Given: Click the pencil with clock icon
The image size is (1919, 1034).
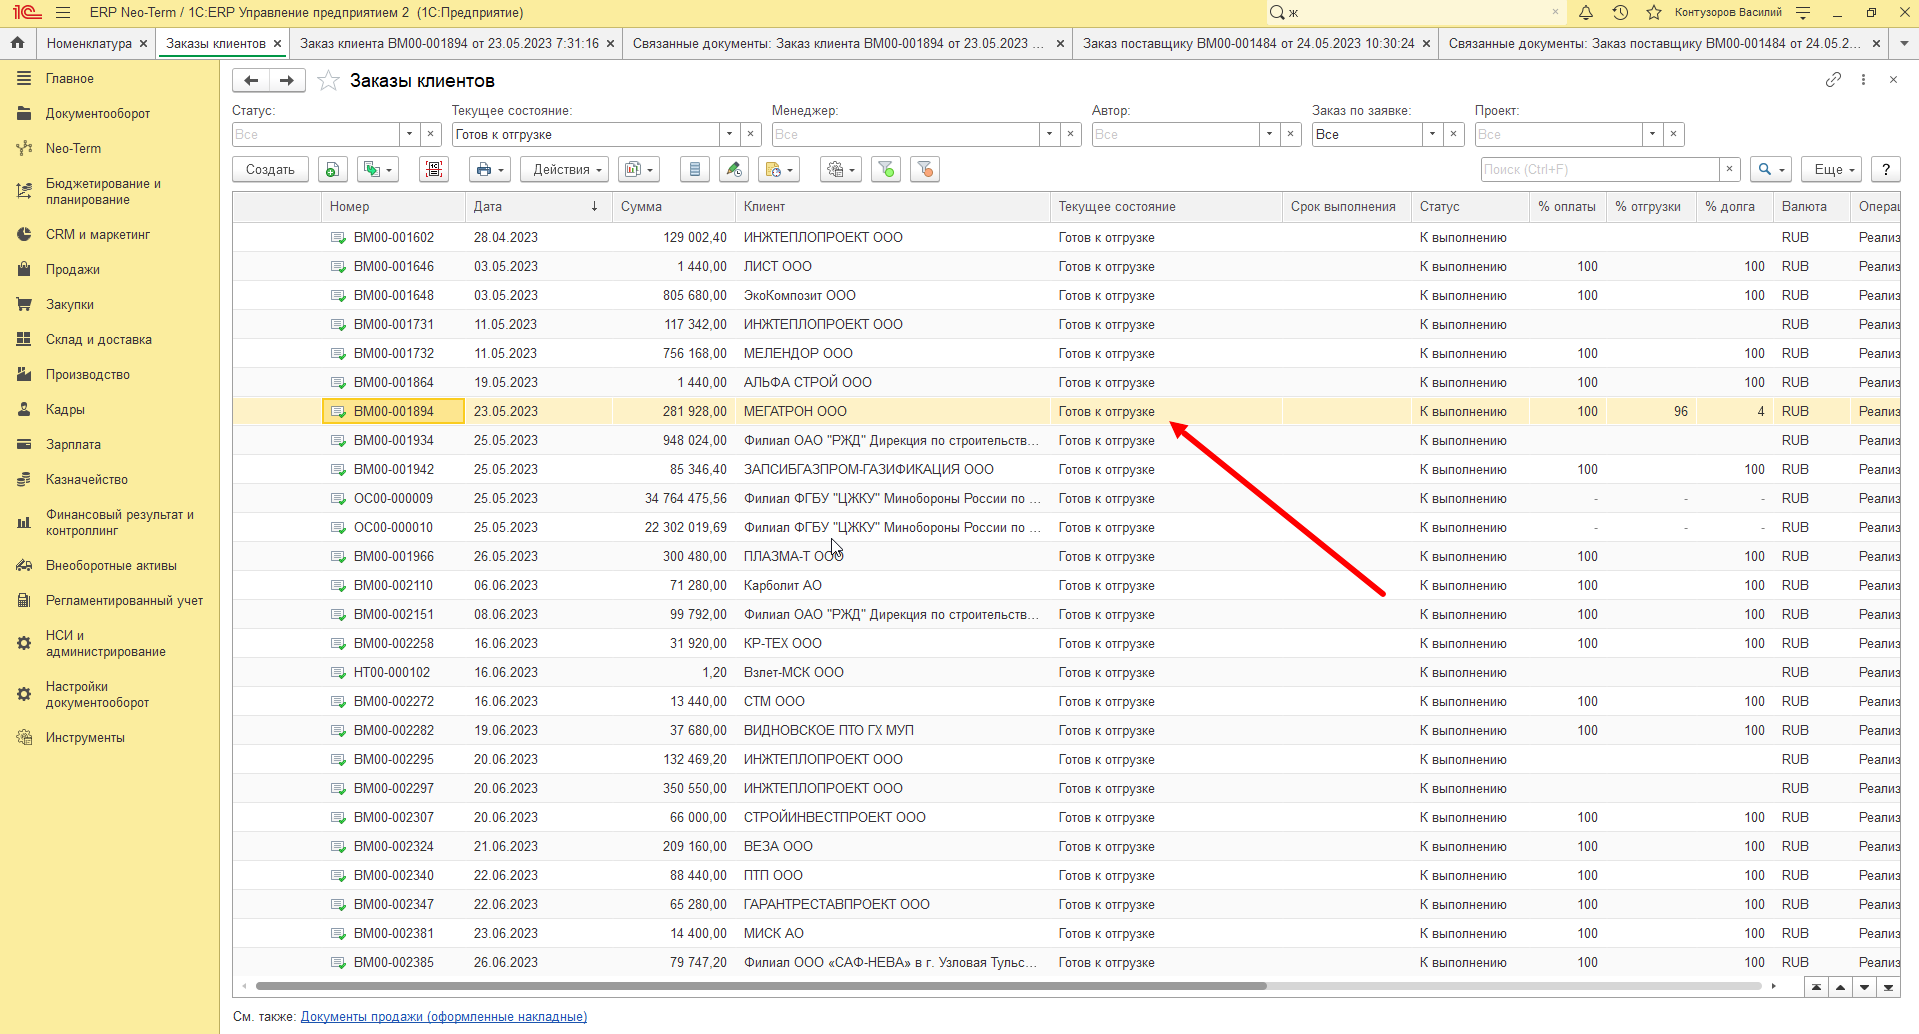Looking at the screenshot, I should (x=735, y=170).
